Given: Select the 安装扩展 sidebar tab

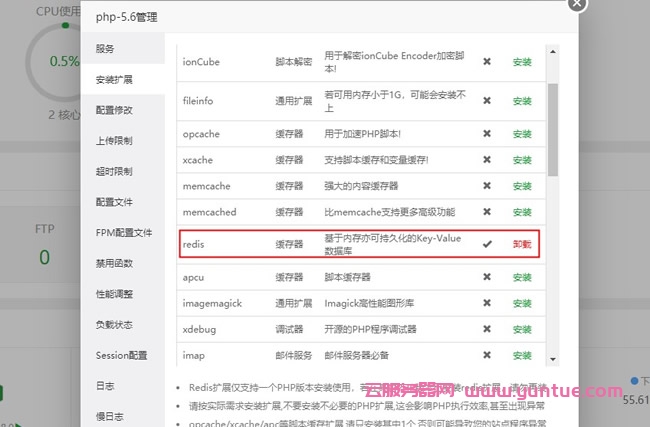Looking at the screenshot, I should (114, 79).
